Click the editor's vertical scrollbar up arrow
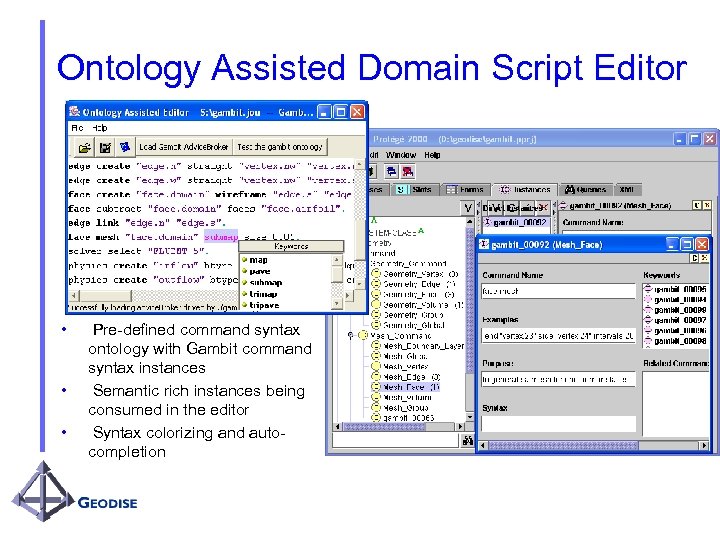The height and width of the screenshot is (540, 720). click(360, 164)
